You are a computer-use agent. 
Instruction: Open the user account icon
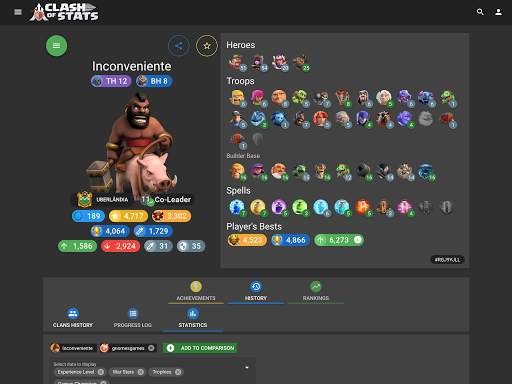pyautogui.click(x=498, y=12)
